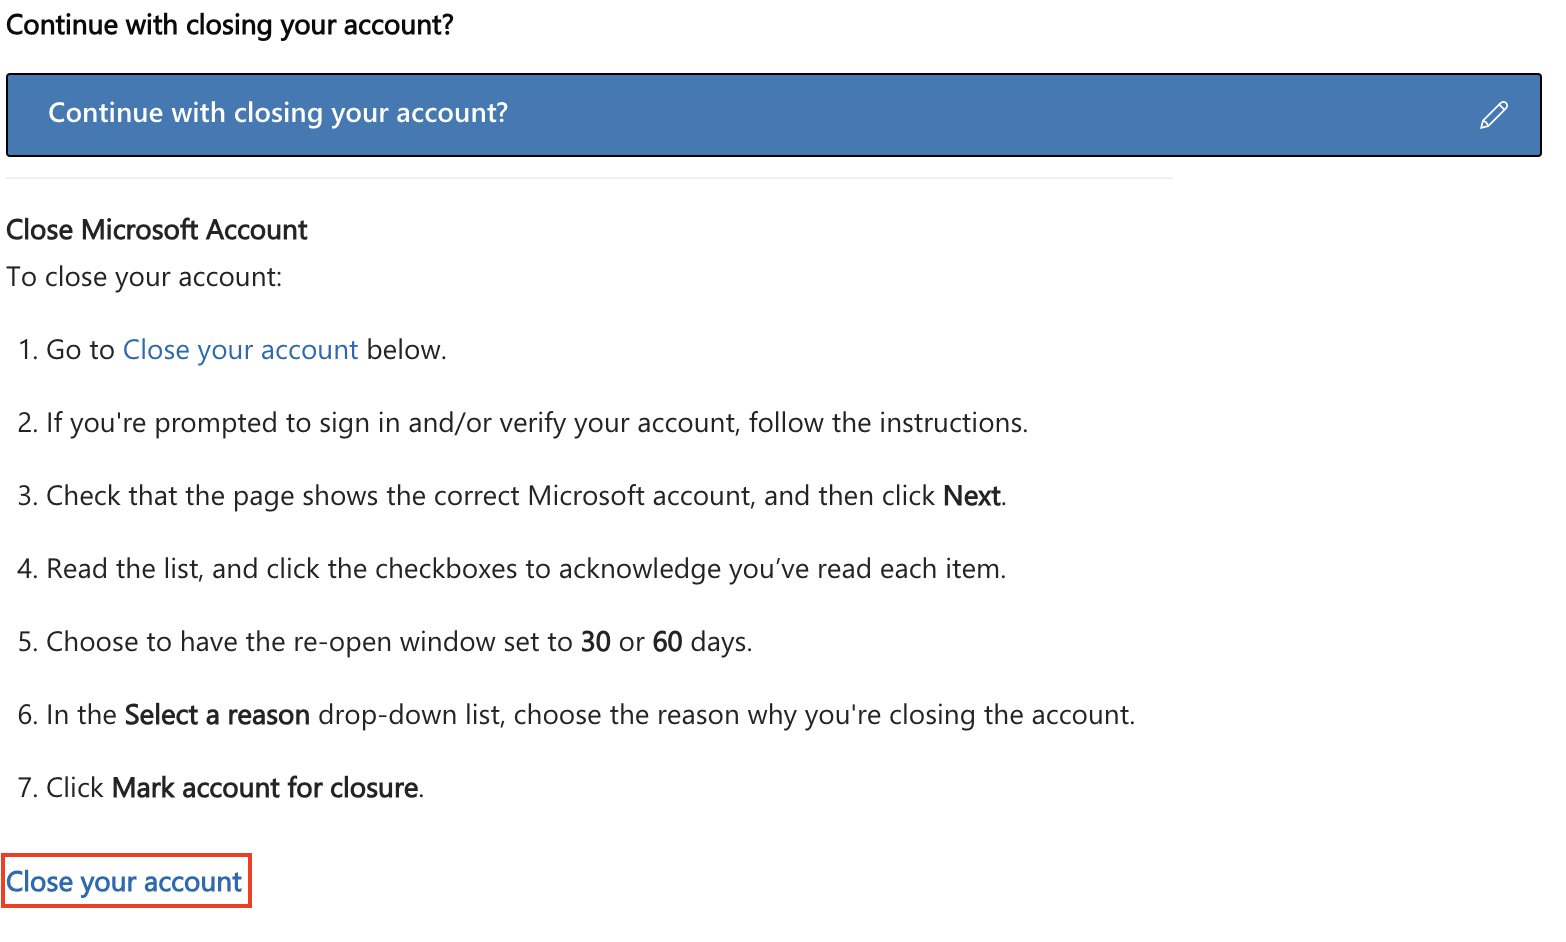The image size is (1566, 942).
Task: Select the 'Close Microsoft Account' heading
Action: 157,230
